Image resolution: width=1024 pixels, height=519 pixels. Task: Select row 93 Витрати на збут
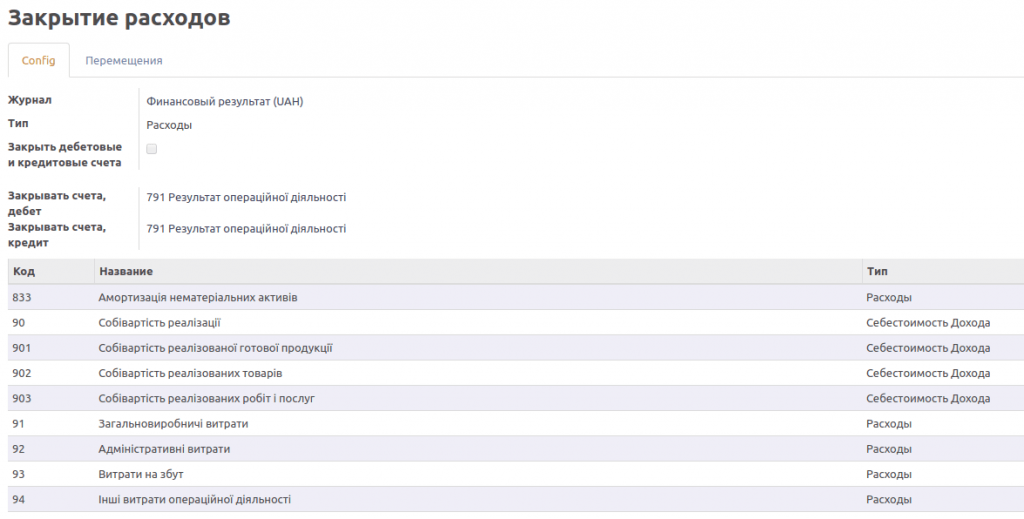tap(516, 474)
